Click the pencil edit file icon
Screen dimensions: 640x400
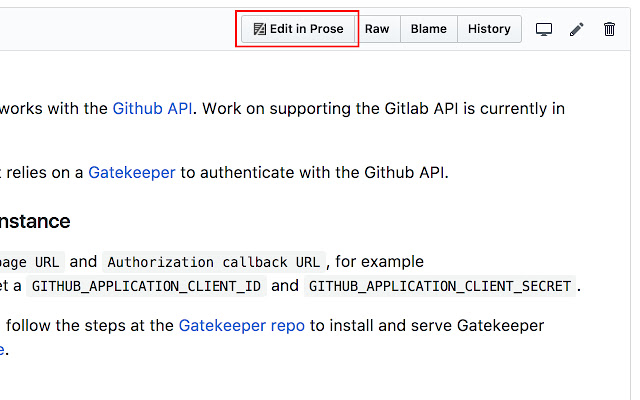577,29
